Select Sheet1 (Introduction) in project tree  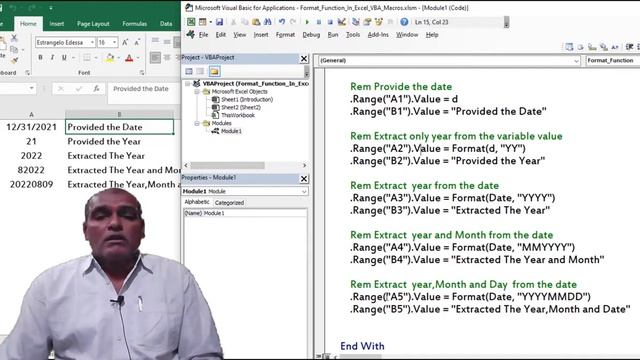coord(247,100)
